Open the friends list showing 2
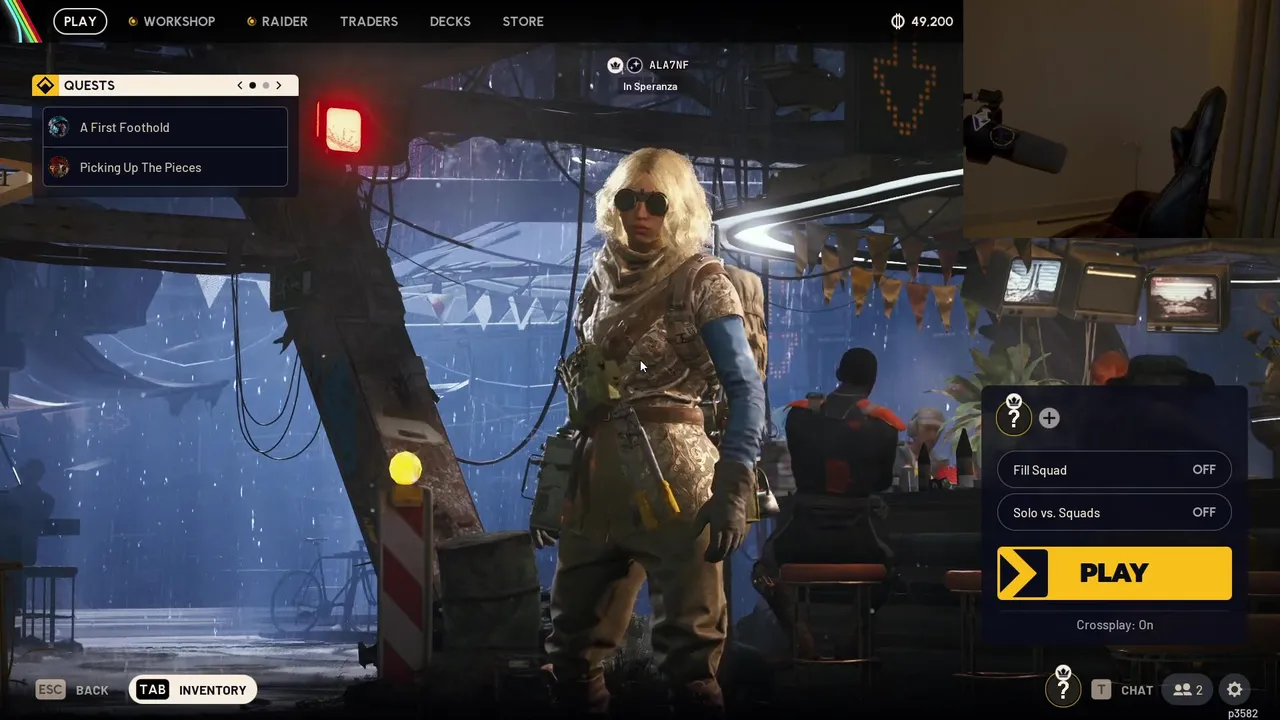1280x720 pixels. (x=1188, y=690)
